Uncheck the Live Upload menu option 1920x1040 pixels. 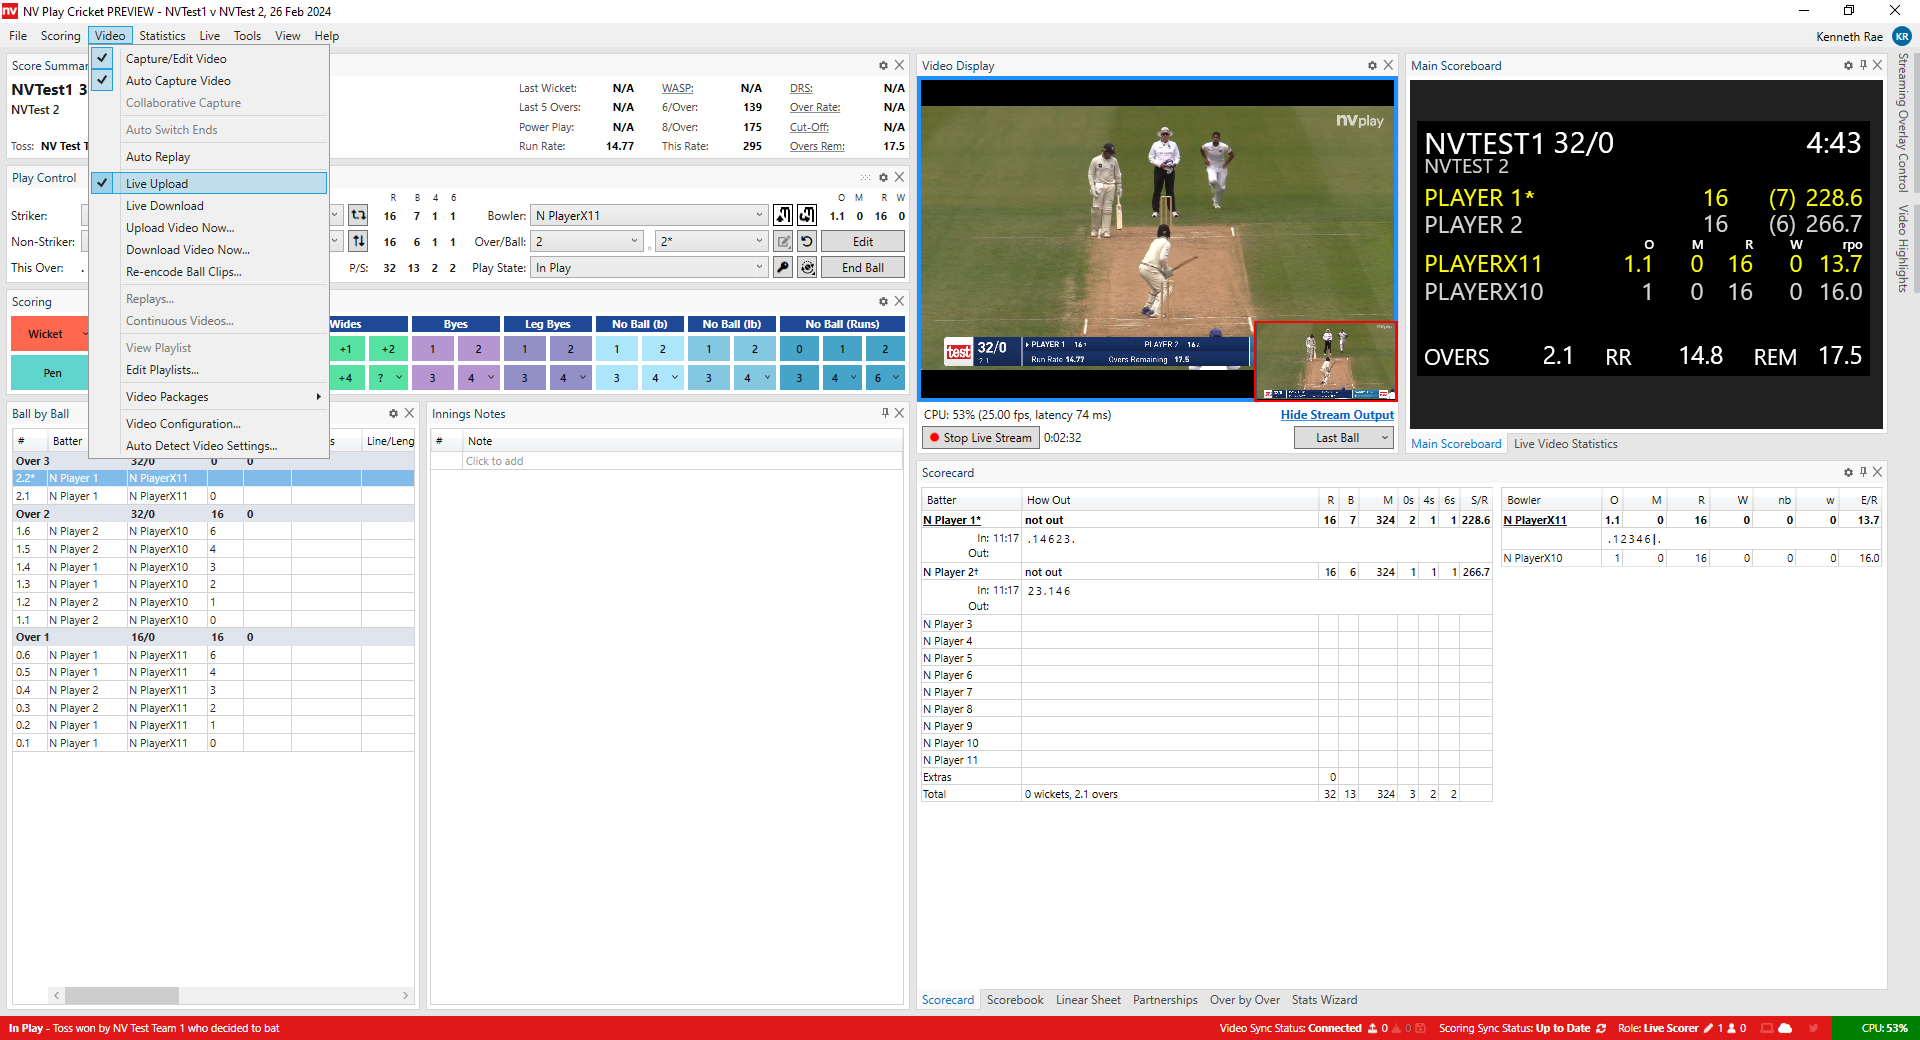157,184
